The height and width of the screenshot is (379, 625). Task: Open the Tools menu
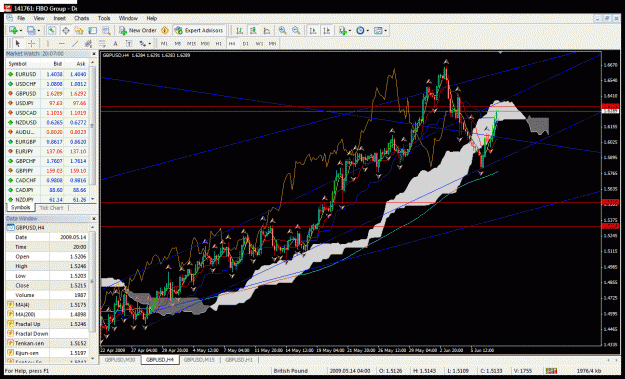(x=104, y=18)
